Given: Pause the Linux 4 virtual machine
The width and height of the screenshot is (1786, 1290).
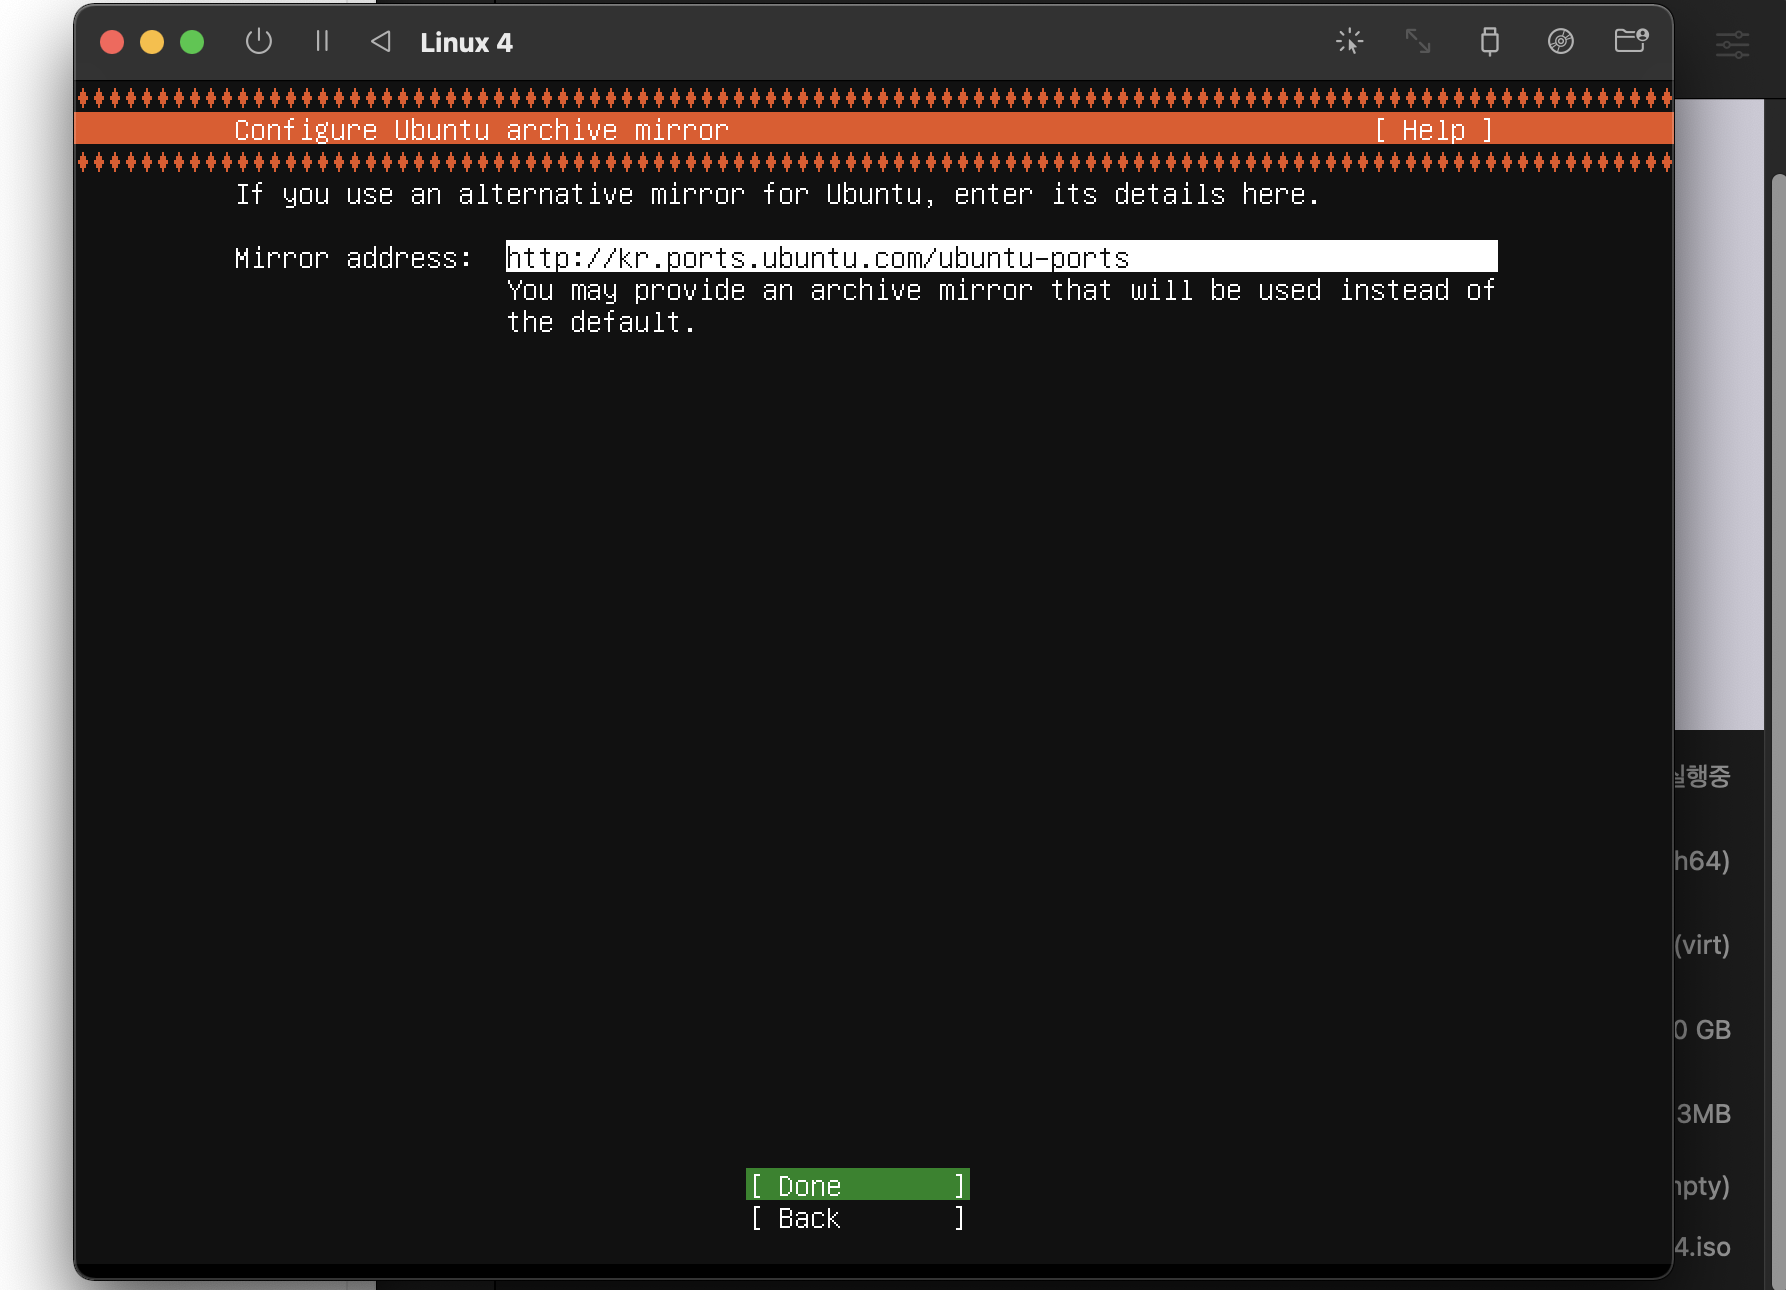Looking at the screenshot, I should (x=322, y=41).
